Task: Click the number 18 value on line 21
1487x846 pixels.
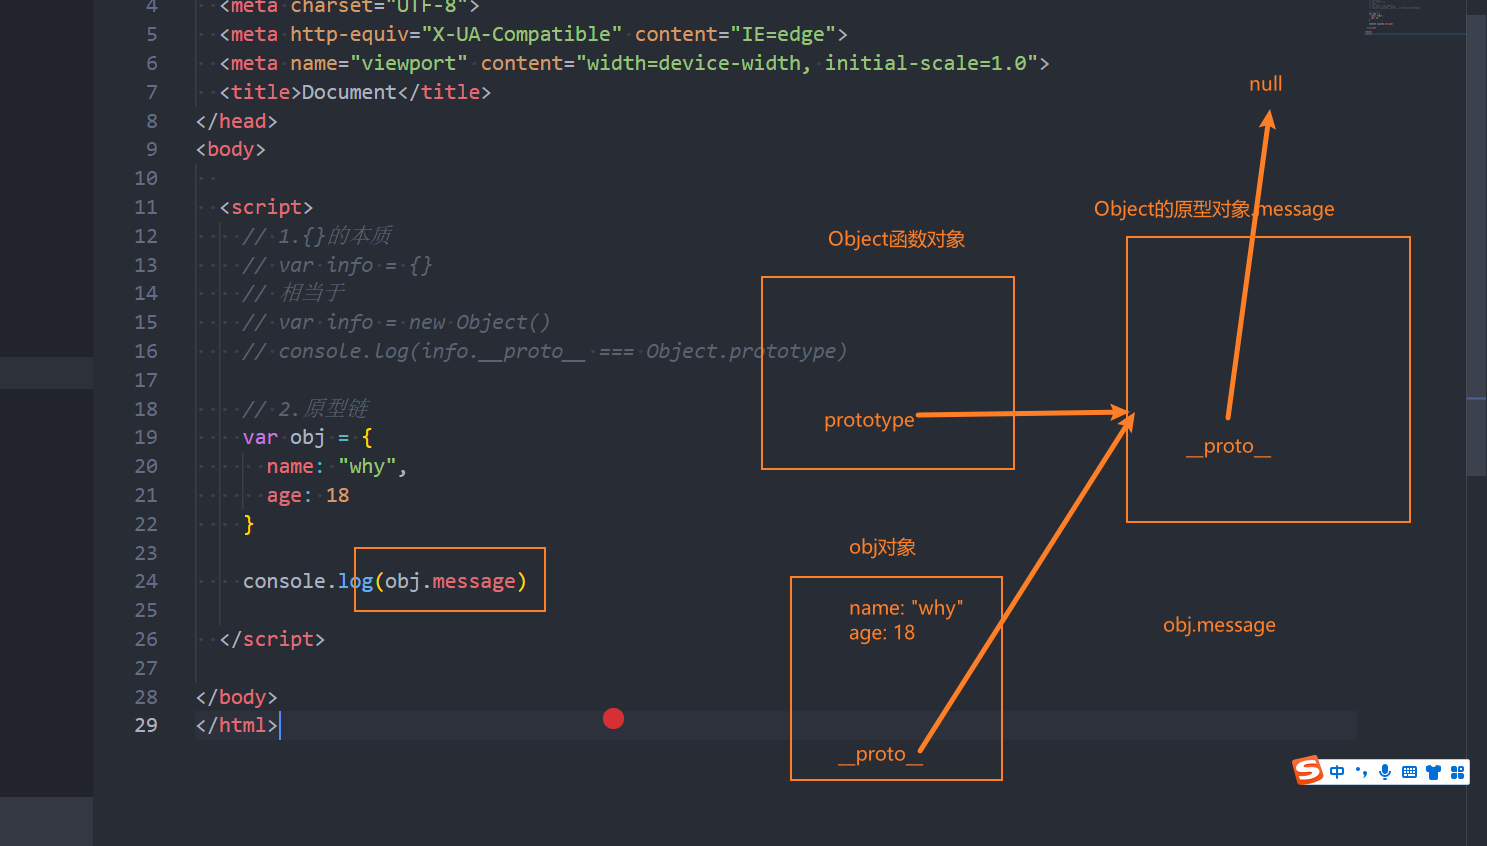Action: point(338,495)
